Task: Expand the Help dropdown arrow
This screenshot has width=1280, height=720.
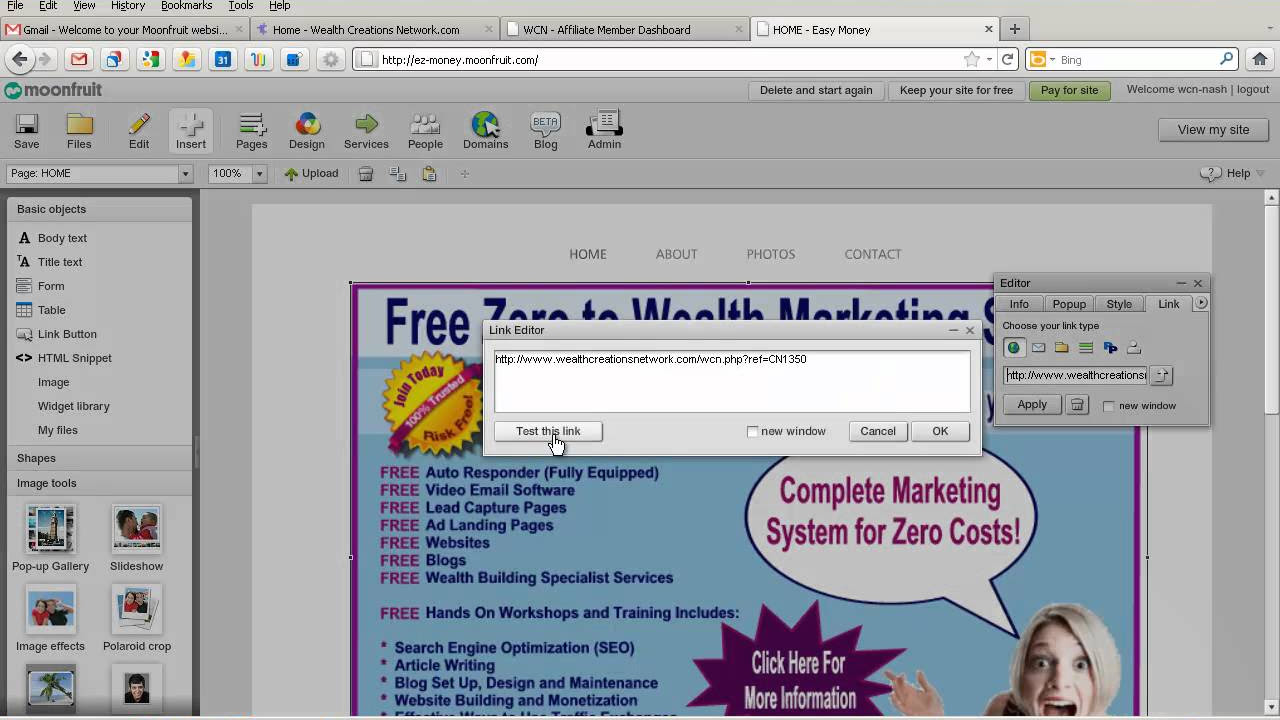Action: click(1260, 174)
